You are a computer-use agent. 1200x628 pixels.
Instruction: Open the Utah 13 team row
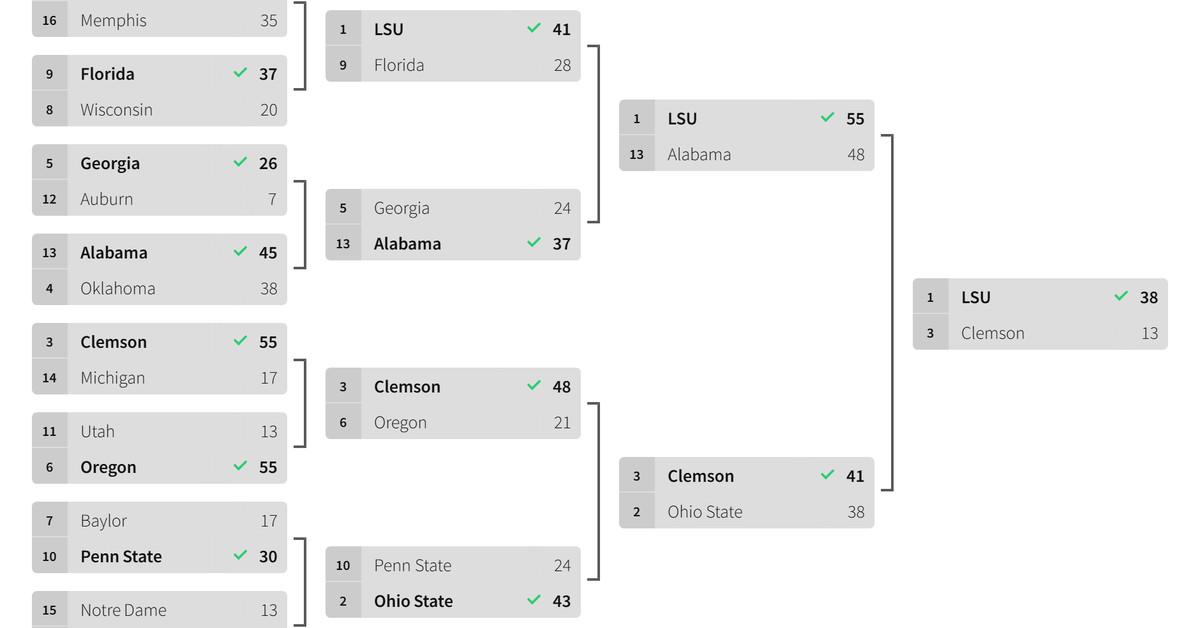pos(159,431)
